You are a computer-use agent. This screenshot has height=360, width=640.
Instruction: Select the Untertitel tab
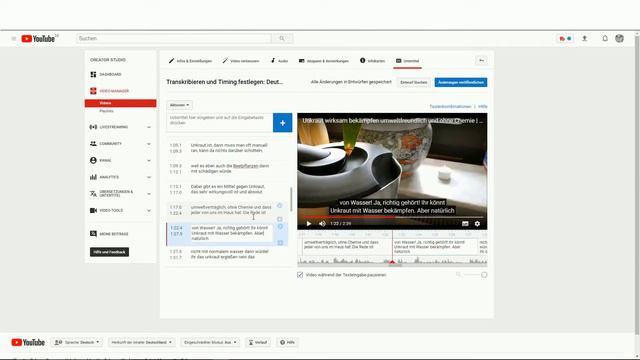point(407,61)
